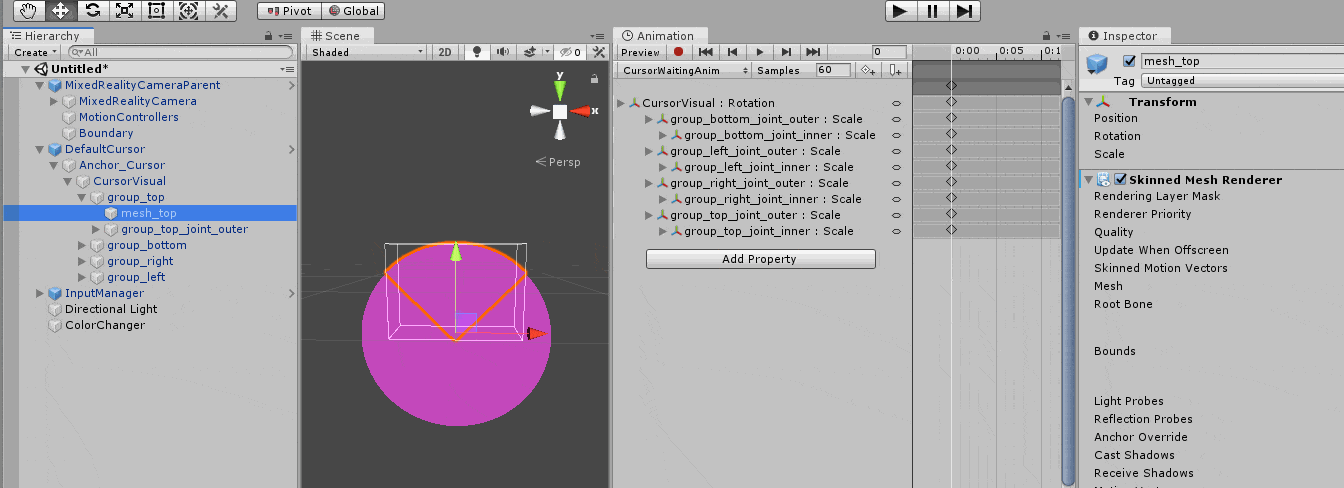Enable animation keyframe recording
Viewport: 1344px width, 488px height.
pos(678,52)
